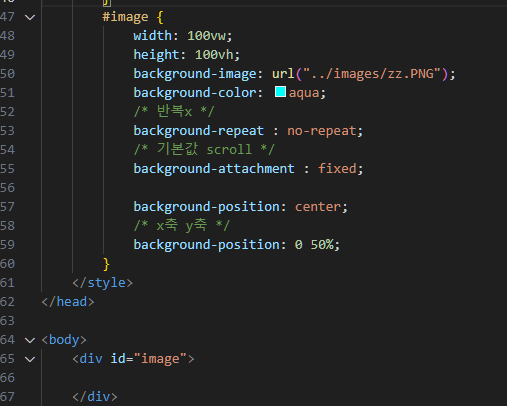The height and width of the screenshot is (406, 507).
Task: Click the "url" function text
Action: coord(283,74)
